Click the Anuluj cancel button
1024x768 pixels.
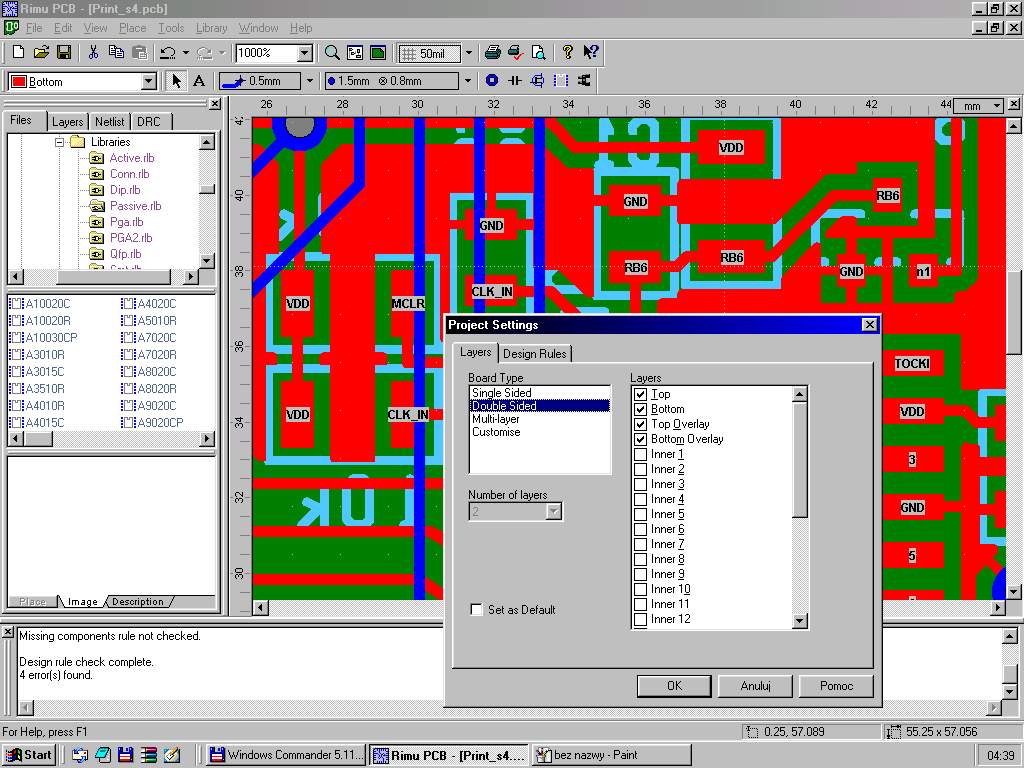click(x=755, y=686)
